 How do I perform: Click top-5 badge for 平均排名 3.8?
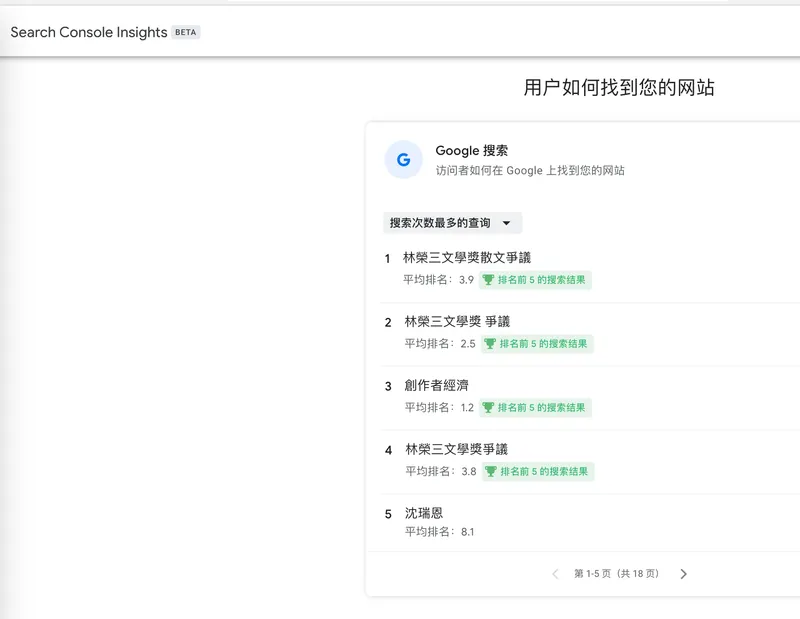pos(538,471)
